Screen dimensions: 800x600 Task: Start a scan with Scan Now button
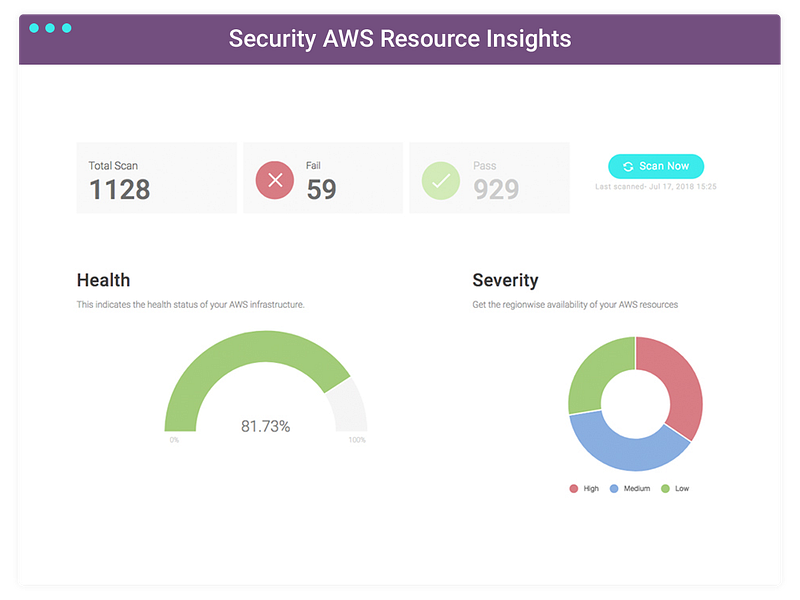[x=656, y=166]
